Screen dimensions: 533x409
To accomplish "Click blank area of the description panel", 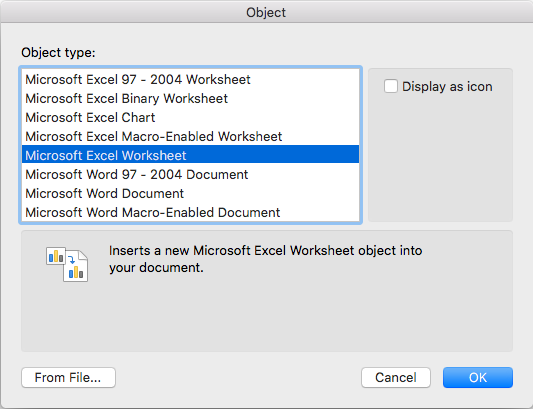I will (267, 316).
